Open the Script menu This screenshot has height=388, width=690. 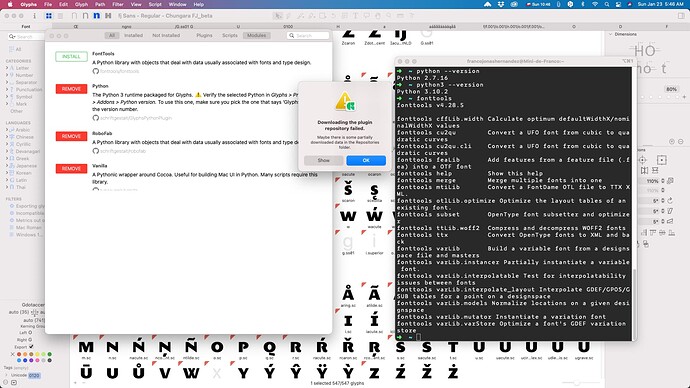155,4
